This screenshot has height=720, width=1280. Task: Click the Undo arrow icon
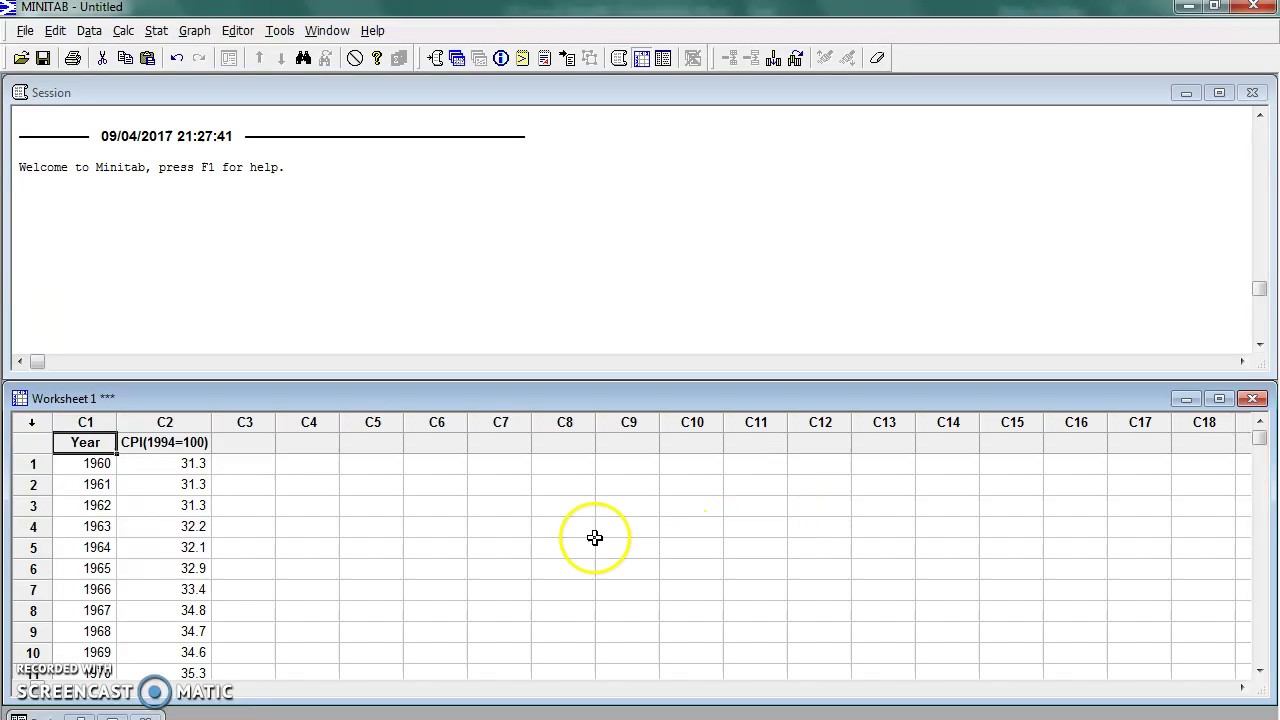click(177, 58)
